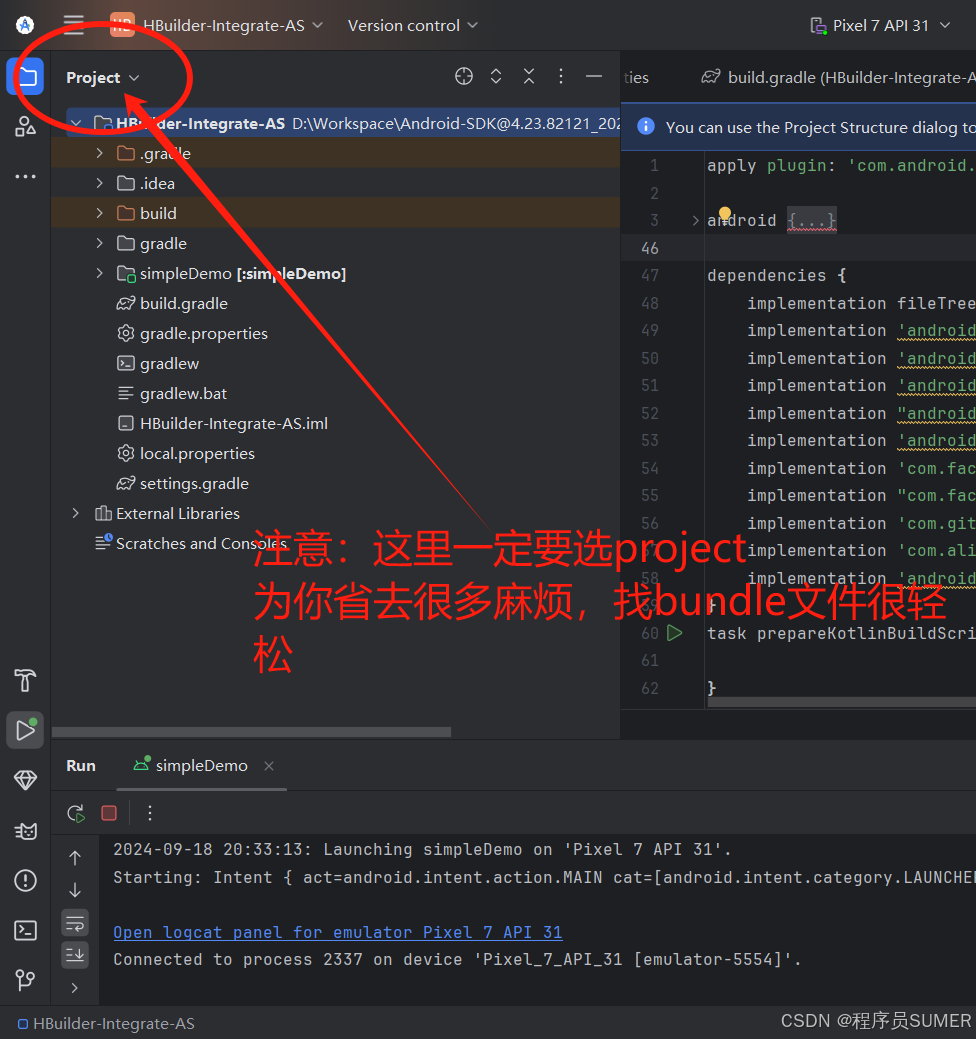Click the yellow intention bulb in editor
Viewport: 976px width, 1039px height.
point(725,213)
